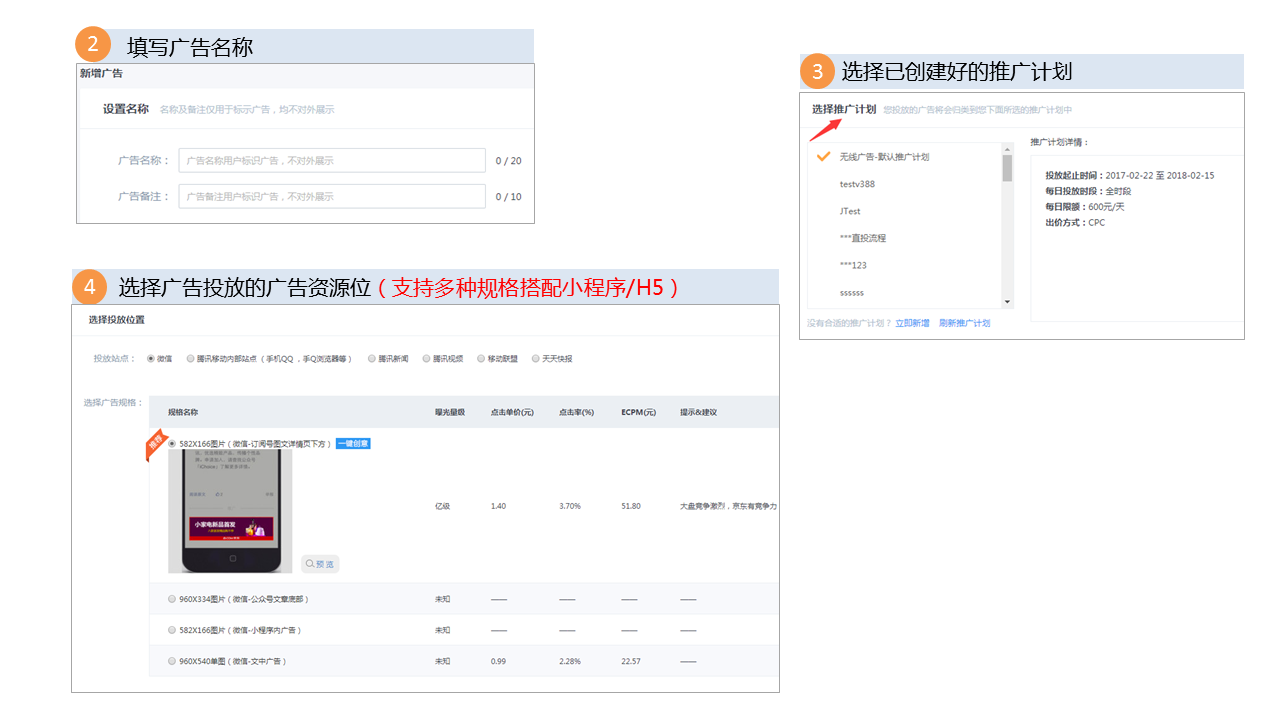Click the orange checkmark beside 无线广告-默认推广计划
The image size is (1280, 720).
click(824, 156)
